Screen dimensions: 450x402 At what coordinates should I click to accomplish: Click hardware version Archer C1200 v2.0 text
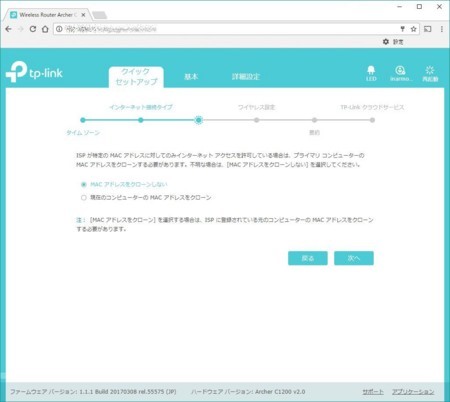tap(248, 392)
